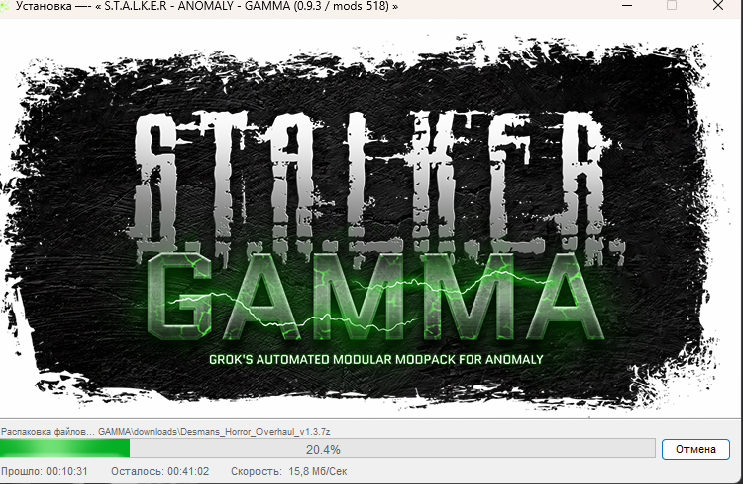Click the unpacking path Desmans_Horror_Overhaul_v1.3.7z
The image size is (743, 484).
214,432
